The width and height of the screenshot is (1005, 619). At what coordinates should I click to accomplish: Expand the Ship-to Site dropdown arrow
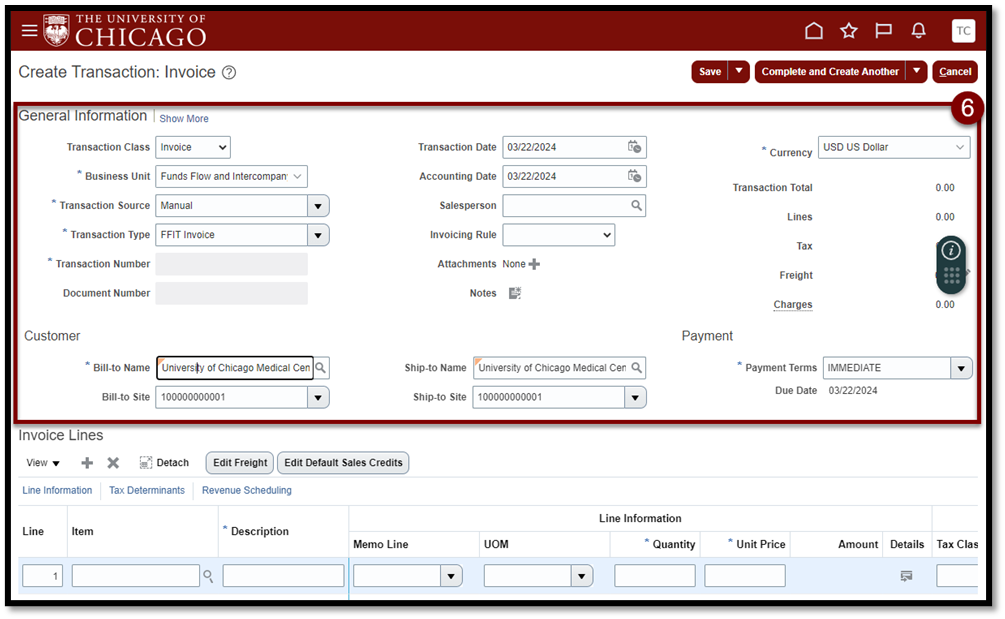point(635,397)
